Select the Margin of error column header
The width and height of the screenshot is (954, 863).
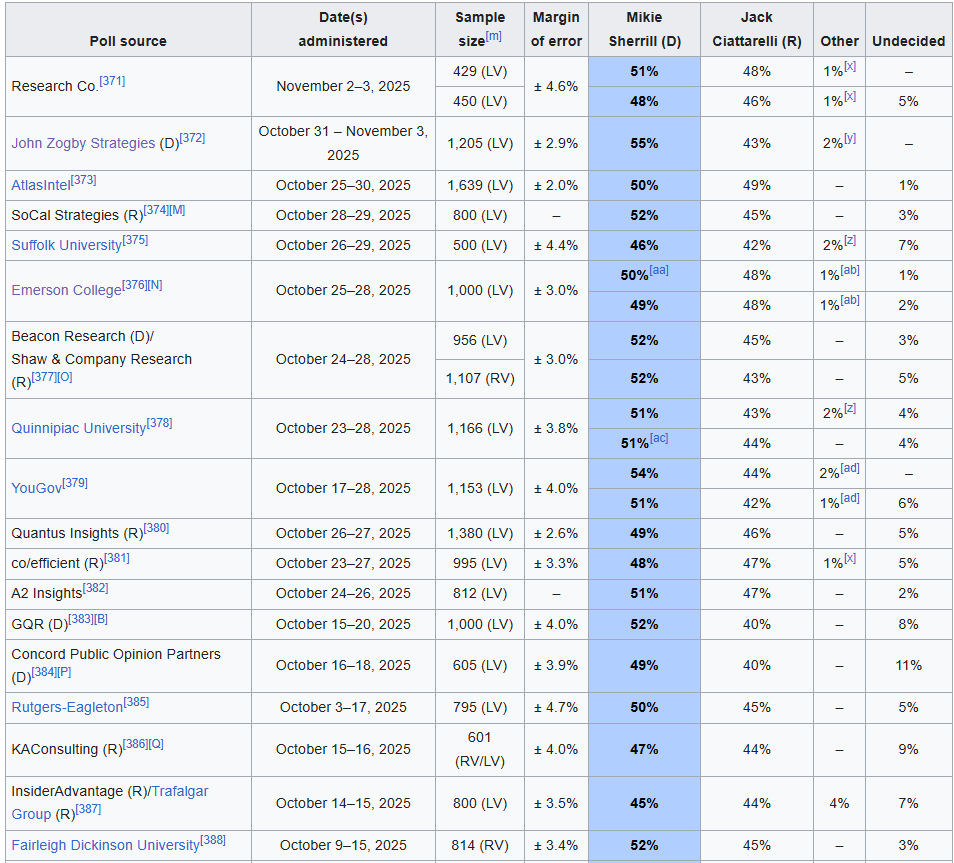(556, 29)
